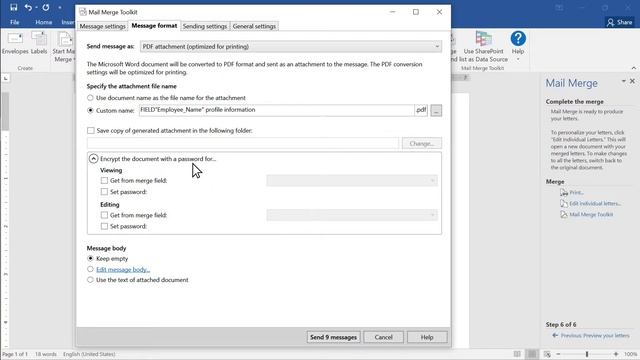Viewport: 640px width, 360px height.
Task: Click the save folder path field
Action: [x=242, y=143]
